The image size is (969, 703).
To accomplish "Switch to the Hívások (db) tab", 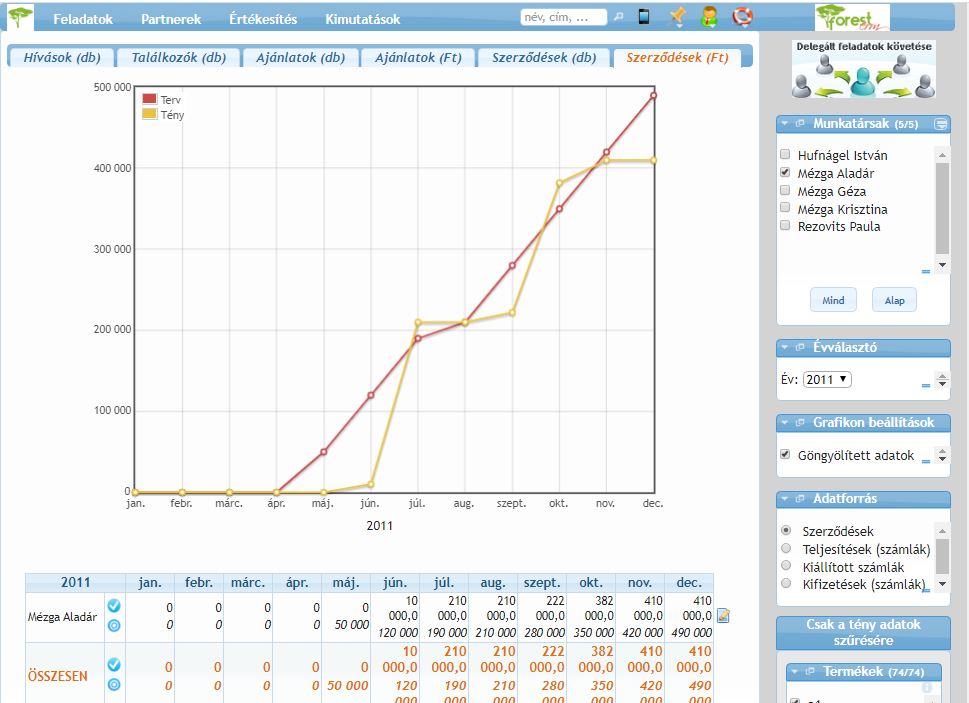I will coord(61,58).
